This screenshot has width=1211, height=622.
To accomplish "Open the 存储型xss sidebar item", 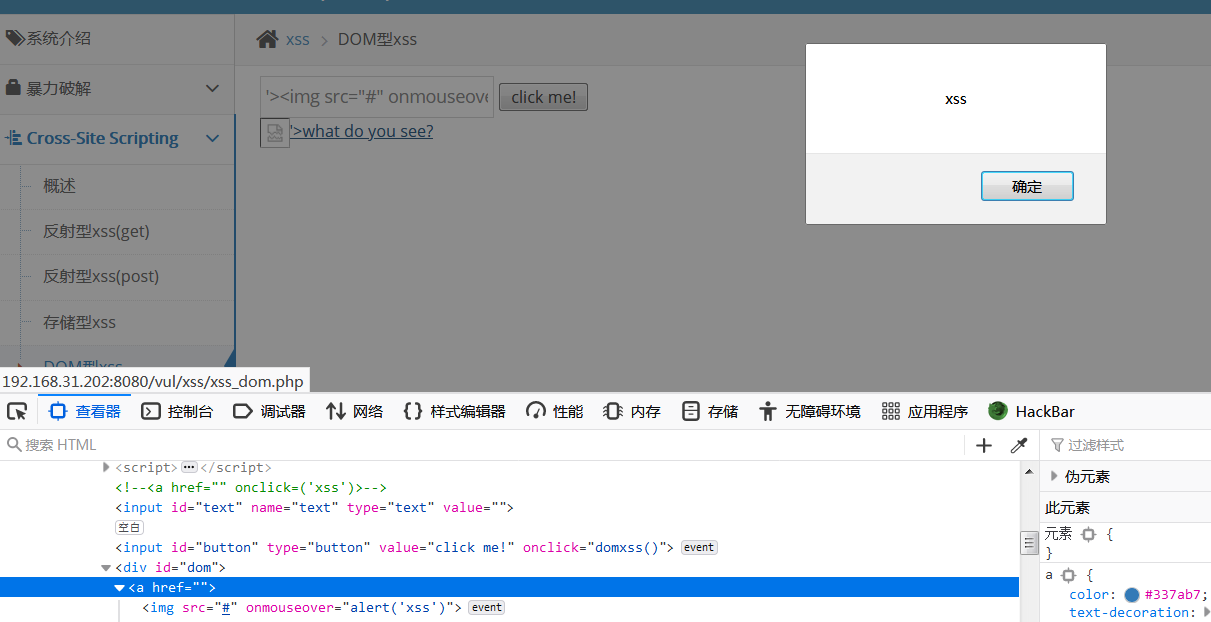I will tap(79, 322).
